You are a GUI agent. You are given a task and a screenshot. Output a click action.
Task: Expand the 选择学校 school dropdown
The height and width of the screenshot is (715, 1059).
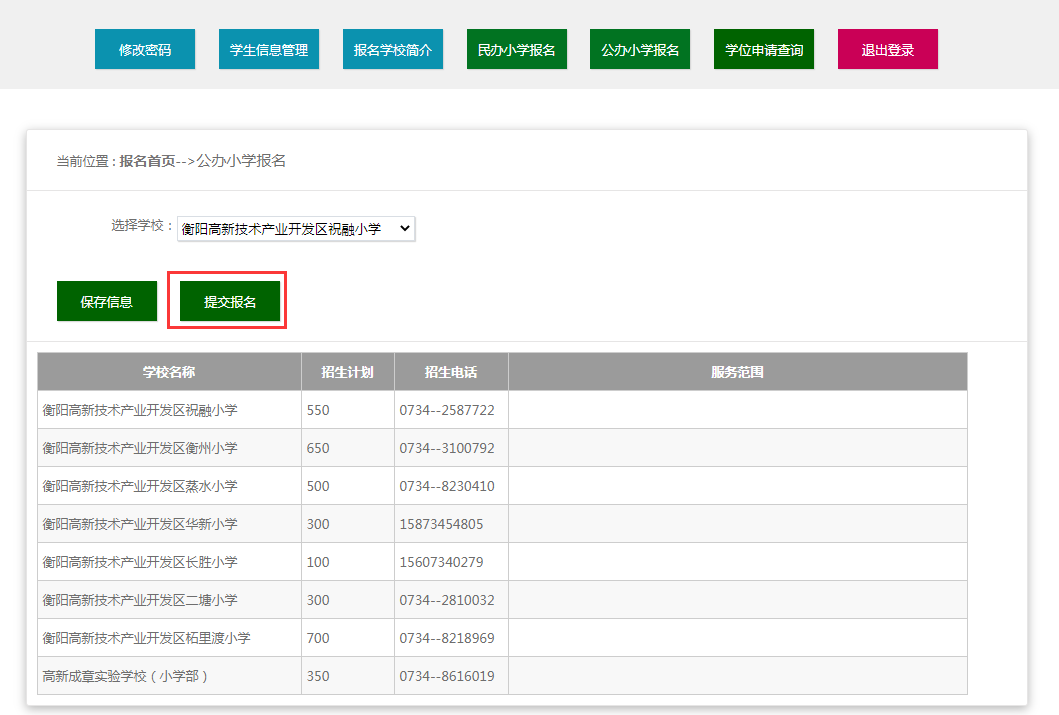pos(296,229)
